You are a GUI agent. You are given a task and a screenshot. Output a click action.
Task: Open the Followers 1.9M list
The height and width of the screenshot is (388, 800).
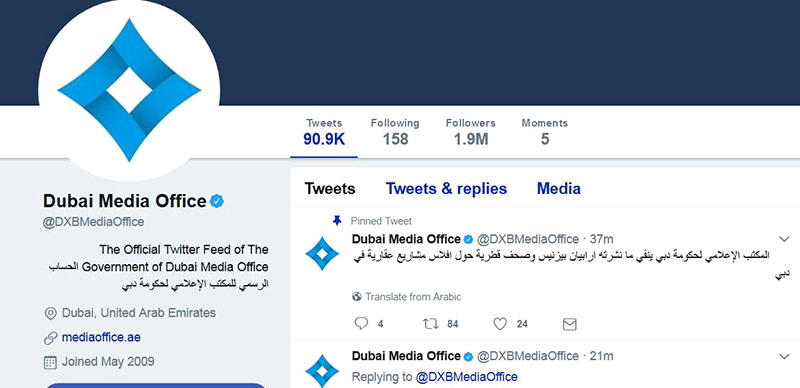point(470,132)
